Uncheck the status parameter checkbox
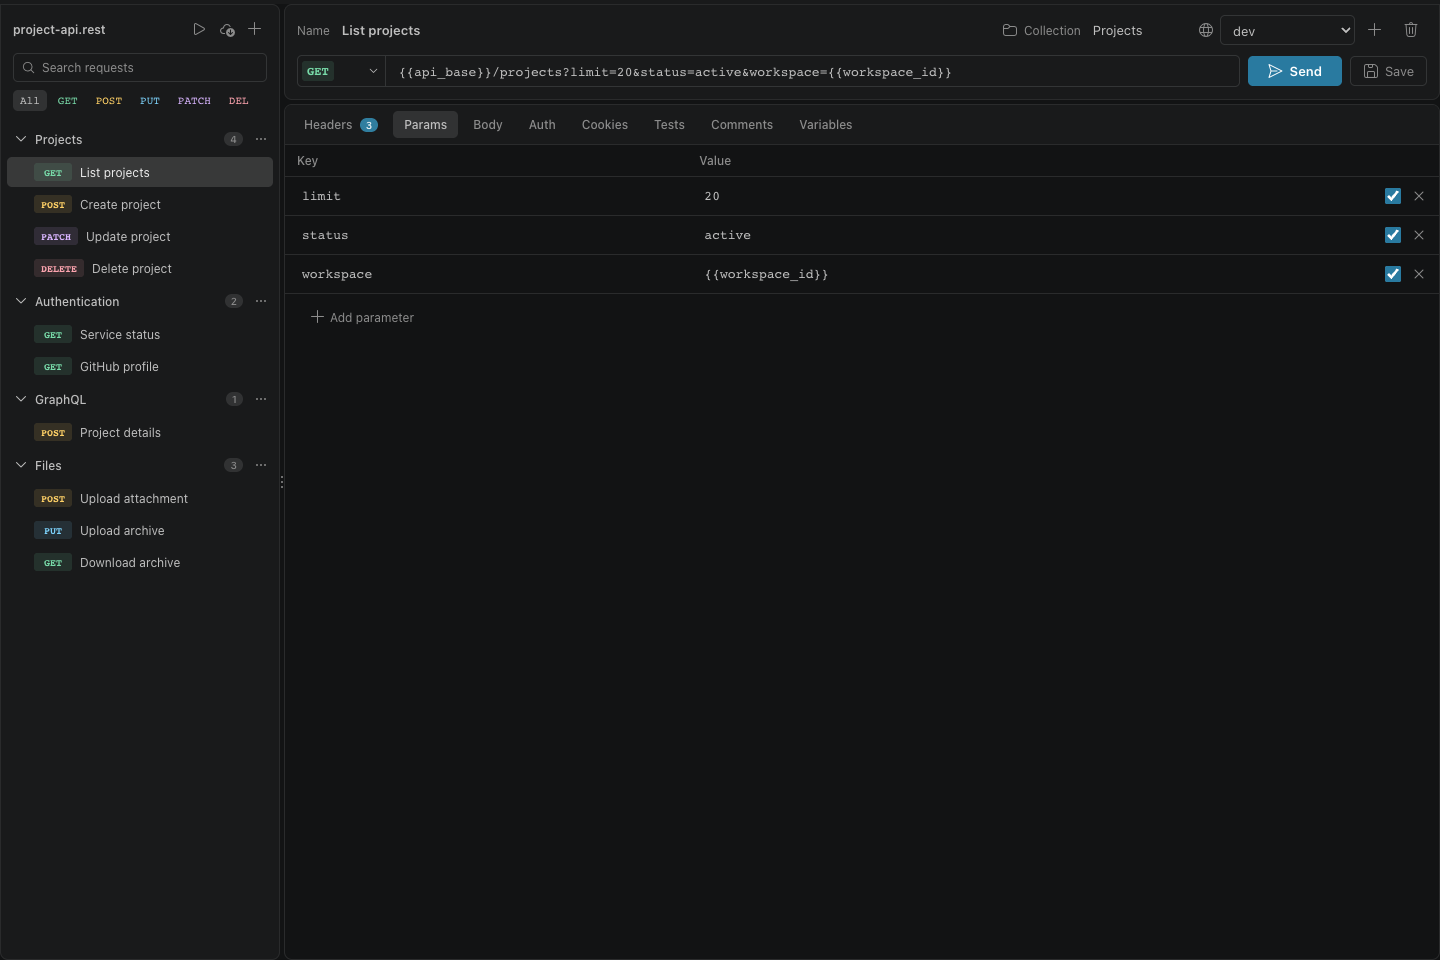Screen dimensions: 1440x960 click(x=1393, y=235)
